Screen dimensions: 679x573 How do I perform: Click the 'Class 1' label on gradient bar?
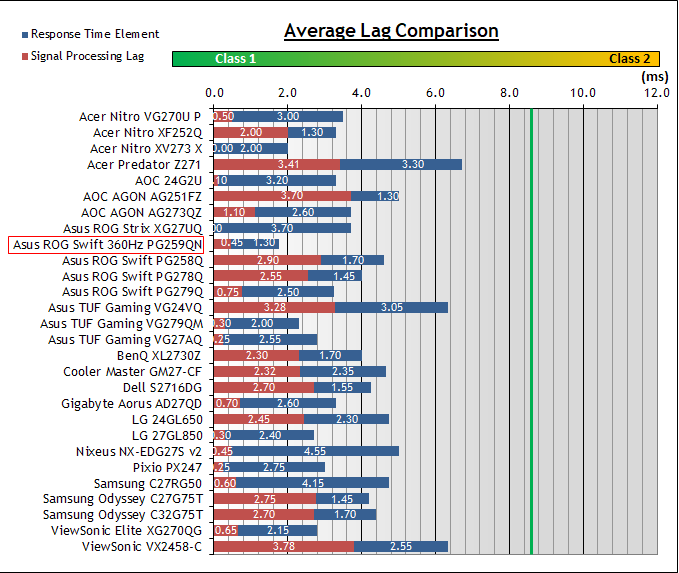236,59
